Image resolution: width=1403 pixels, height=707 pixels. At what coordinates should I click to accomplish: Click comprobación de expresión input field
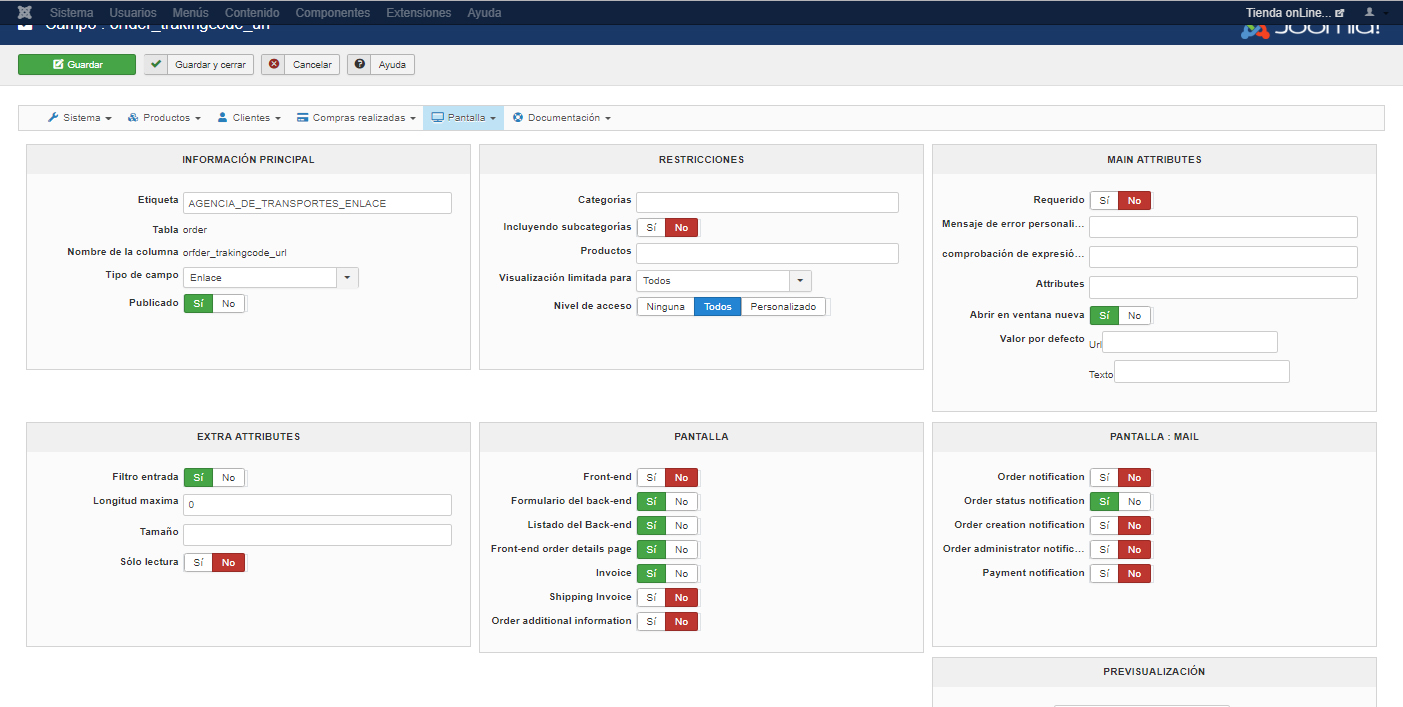click(1224, 257)
